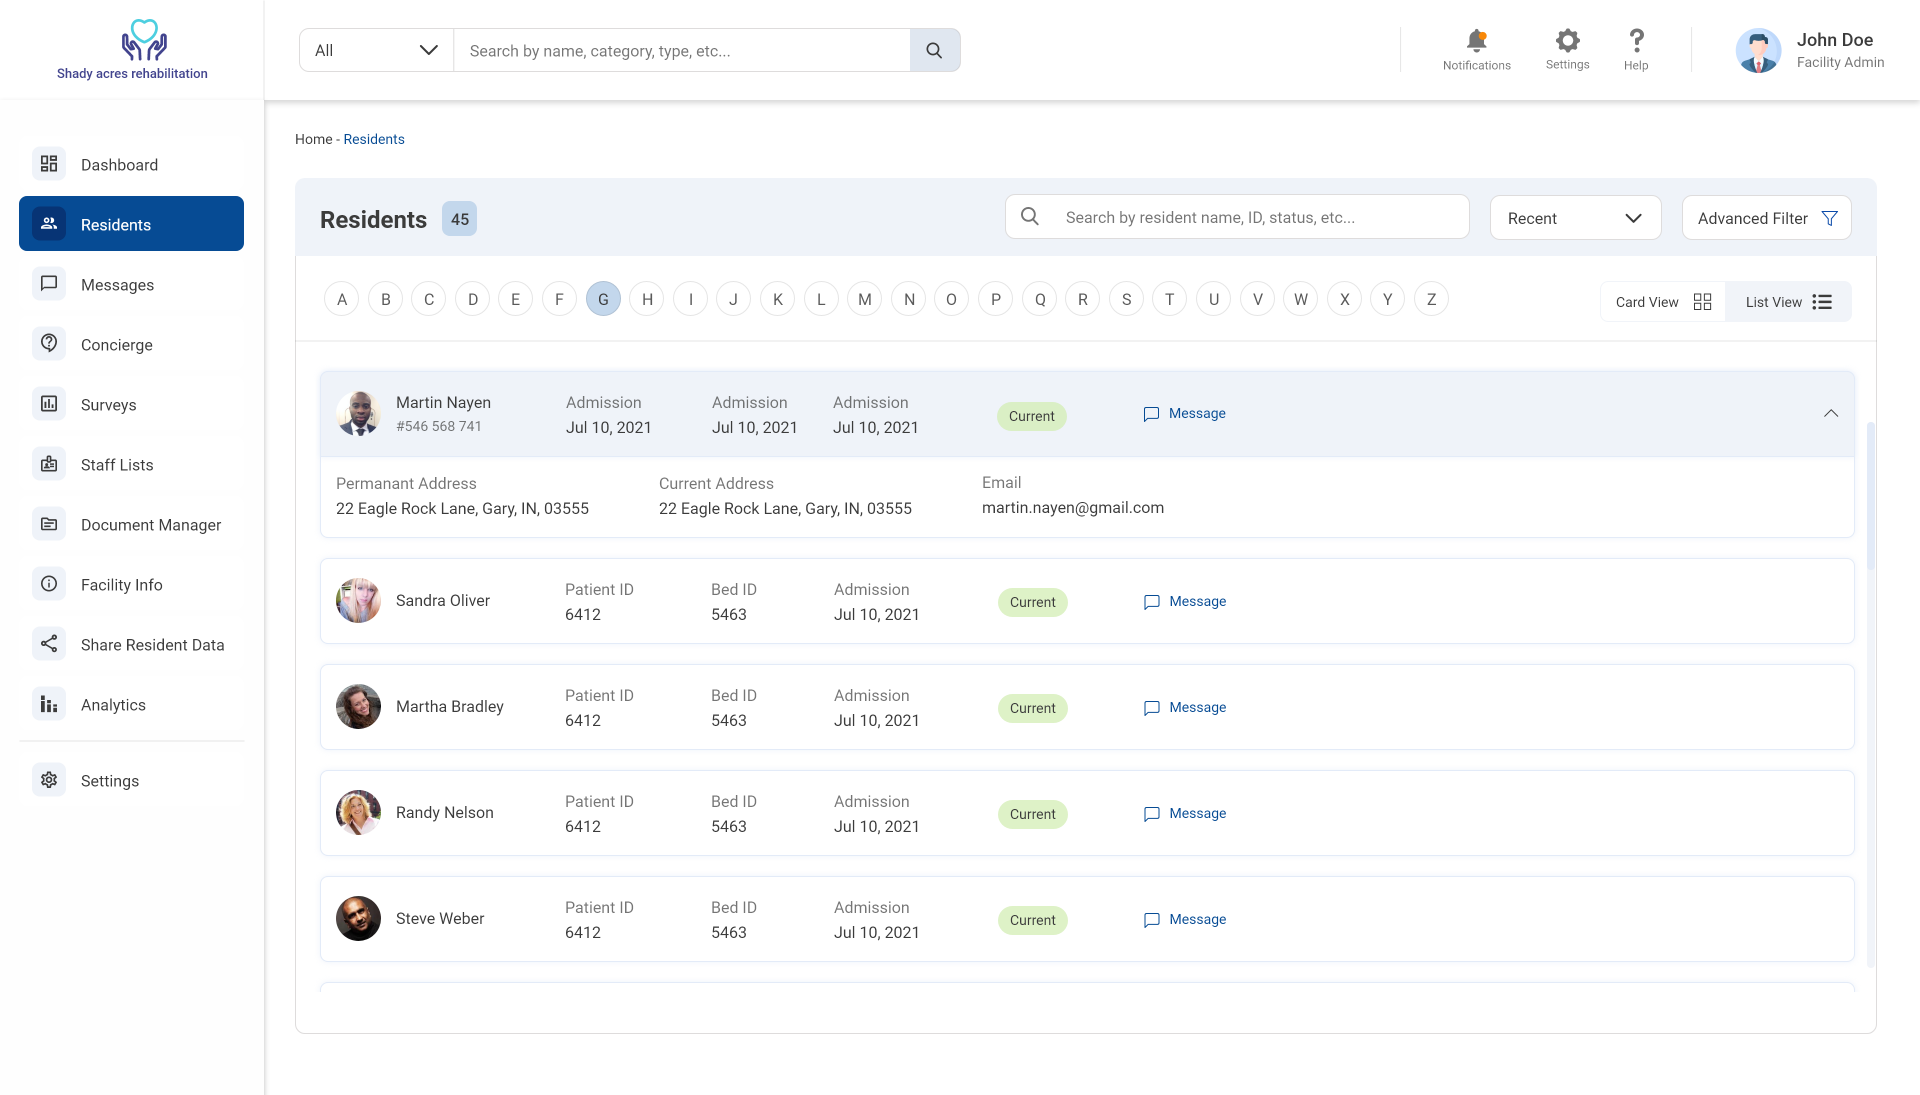Open the Notifications bell icon
Image resolution: width=1920 pixels, height=1095 pixels.
[x=1476, y=42]
